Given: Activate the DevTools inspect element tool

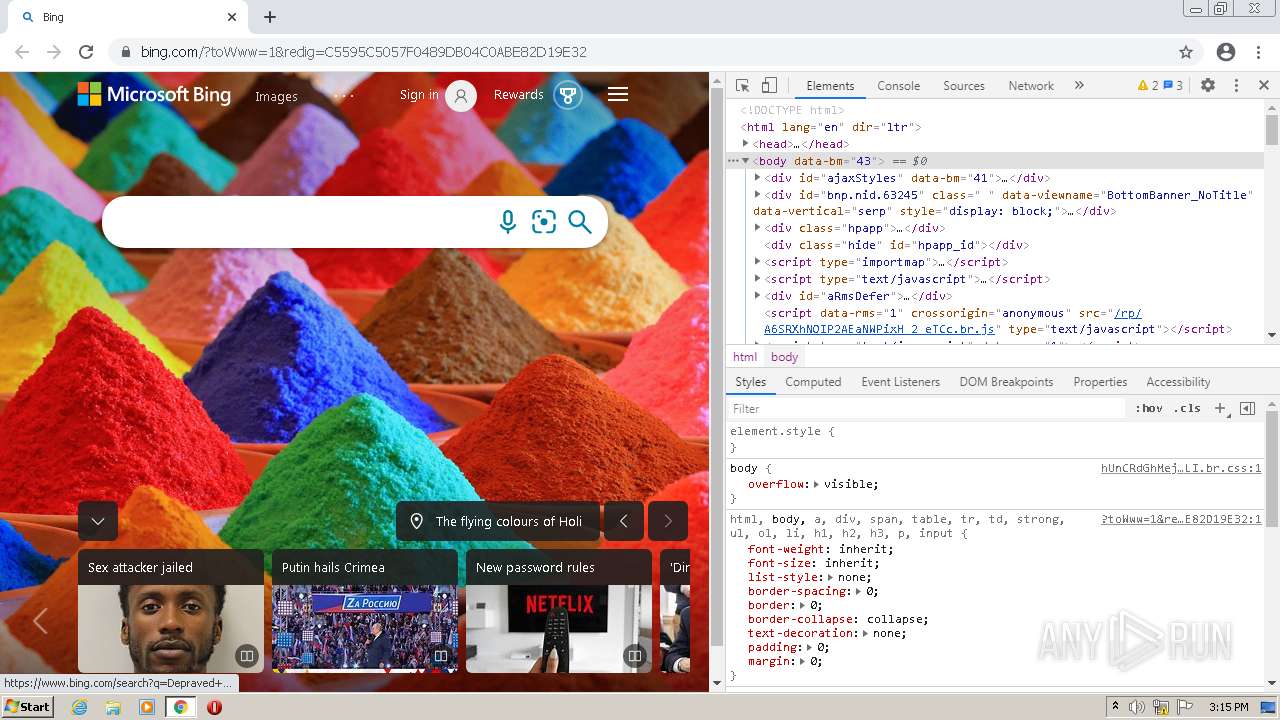Looking at the screenshot, I should click(x=742, y=86).
